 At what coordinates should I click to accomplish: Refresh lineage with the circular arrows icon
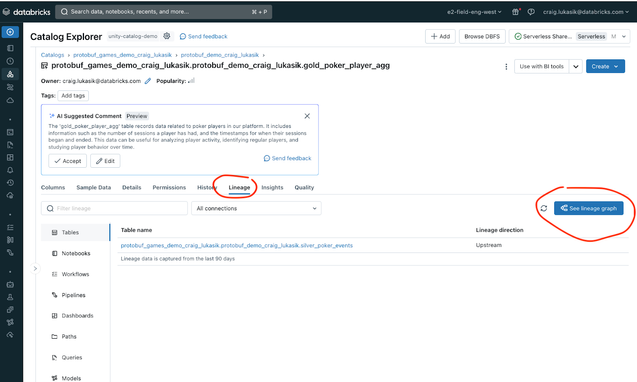544,208
